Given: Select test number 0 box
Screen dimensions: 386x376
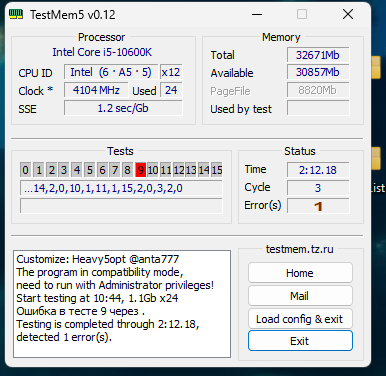Looking at the screenshot, I should pos(25,170).
